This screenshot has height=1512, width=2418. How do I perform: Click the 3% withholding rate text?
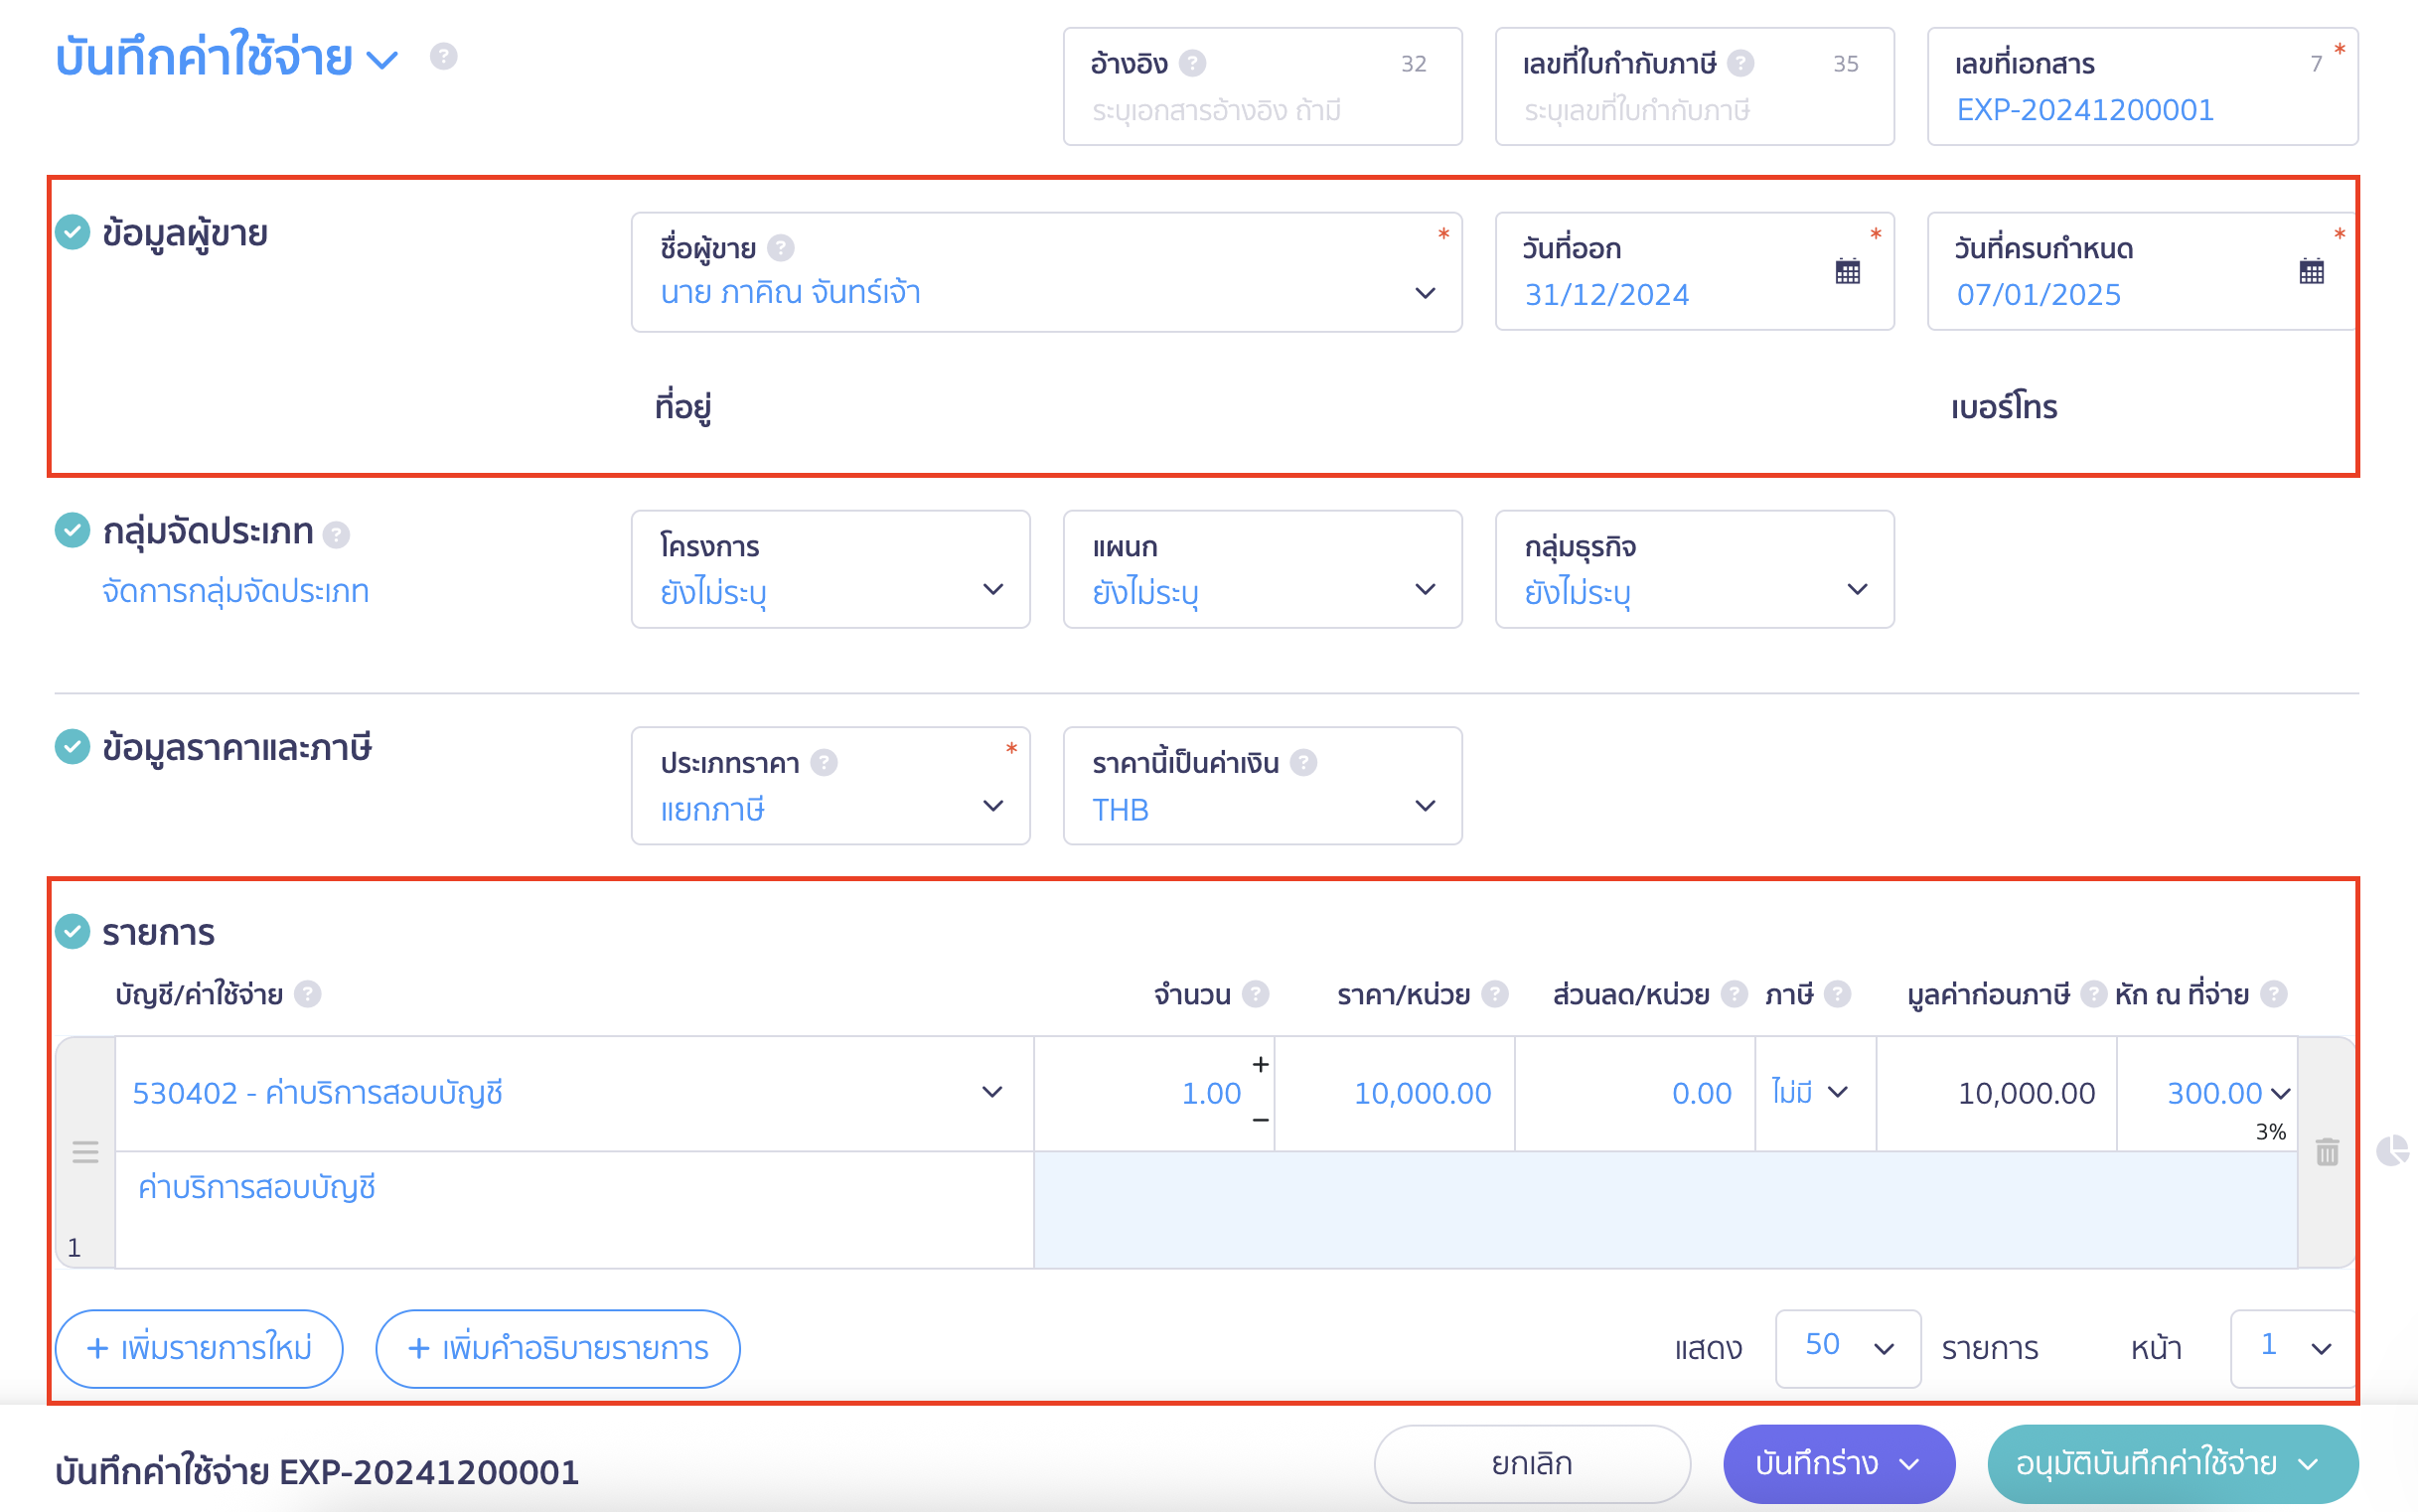2270,1132
